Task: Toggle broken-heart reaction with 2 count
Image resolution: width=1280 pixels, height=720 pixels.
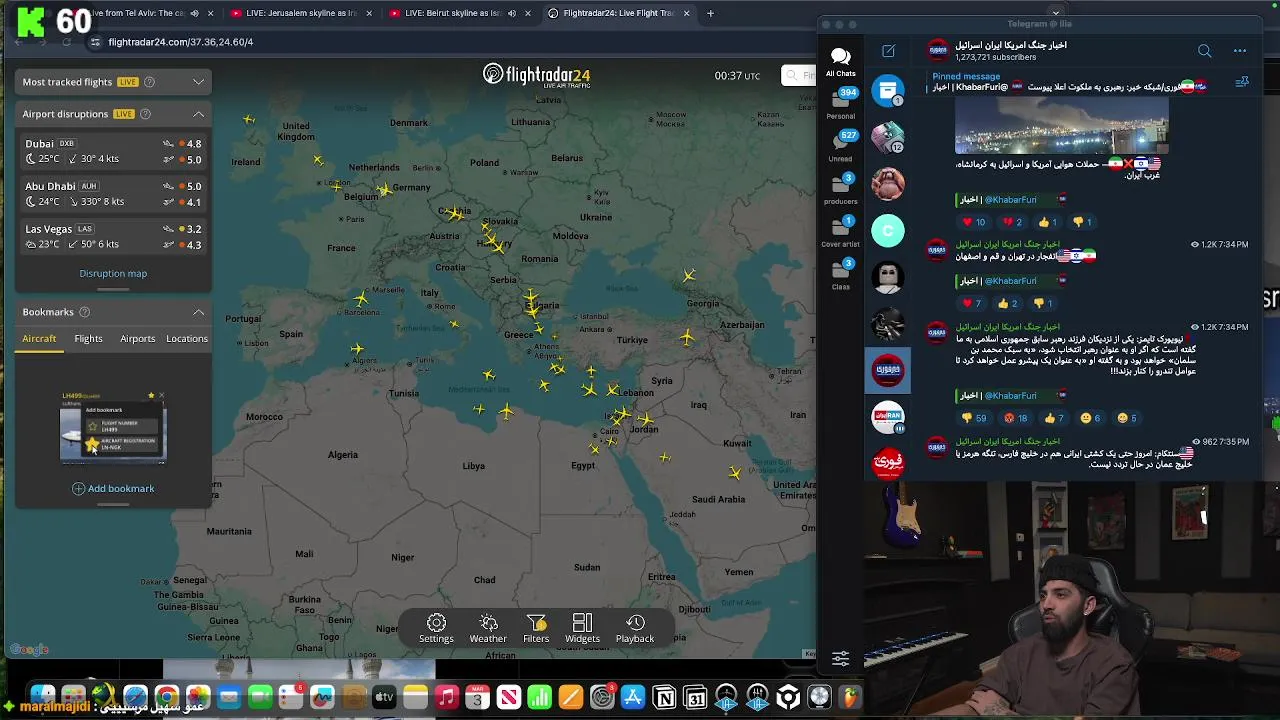Action: coord(1013,222)
